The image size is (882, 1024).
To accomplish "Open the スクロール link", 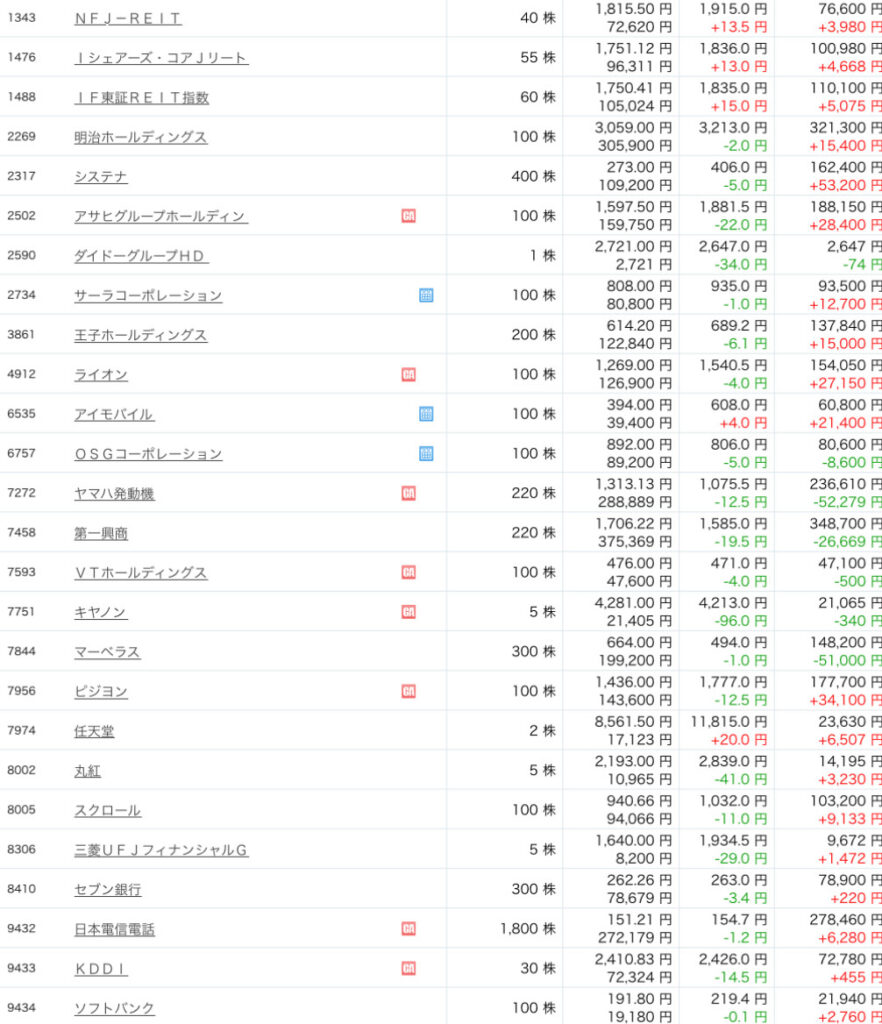I will coord(108,810).
